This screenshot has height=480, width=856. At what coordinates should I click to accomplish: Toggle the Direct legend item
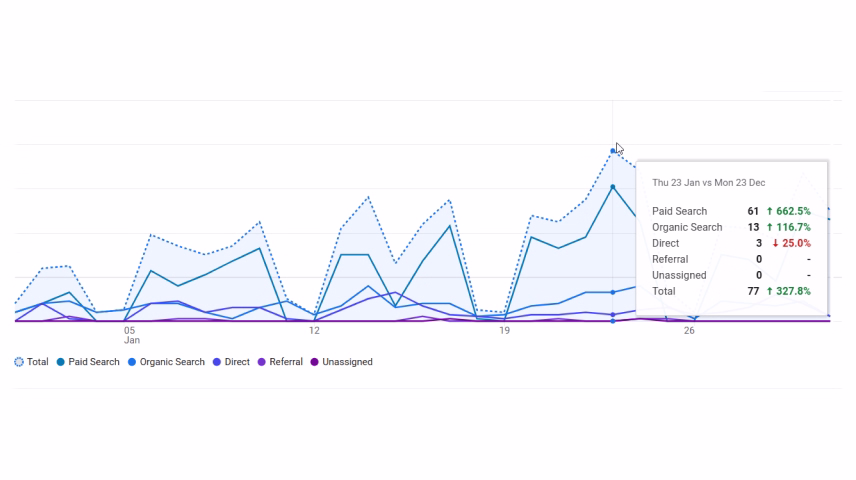231,362
